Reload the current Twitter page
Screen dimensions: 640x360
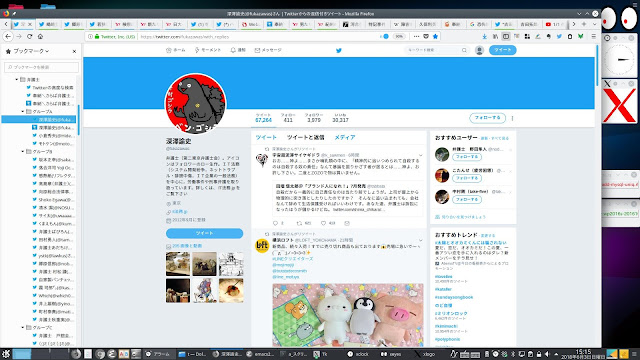[29, 36]
